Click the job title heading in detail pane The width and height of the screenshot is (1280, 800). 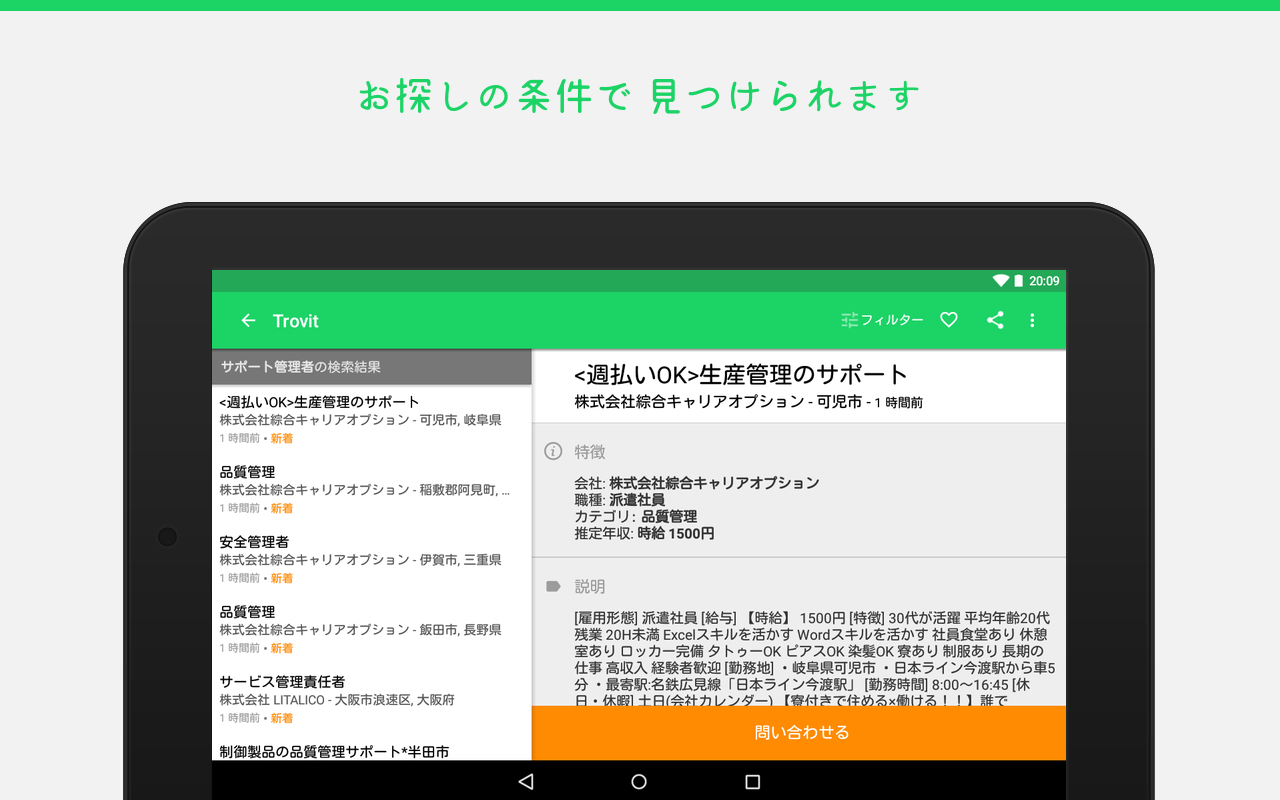[741, 375]
